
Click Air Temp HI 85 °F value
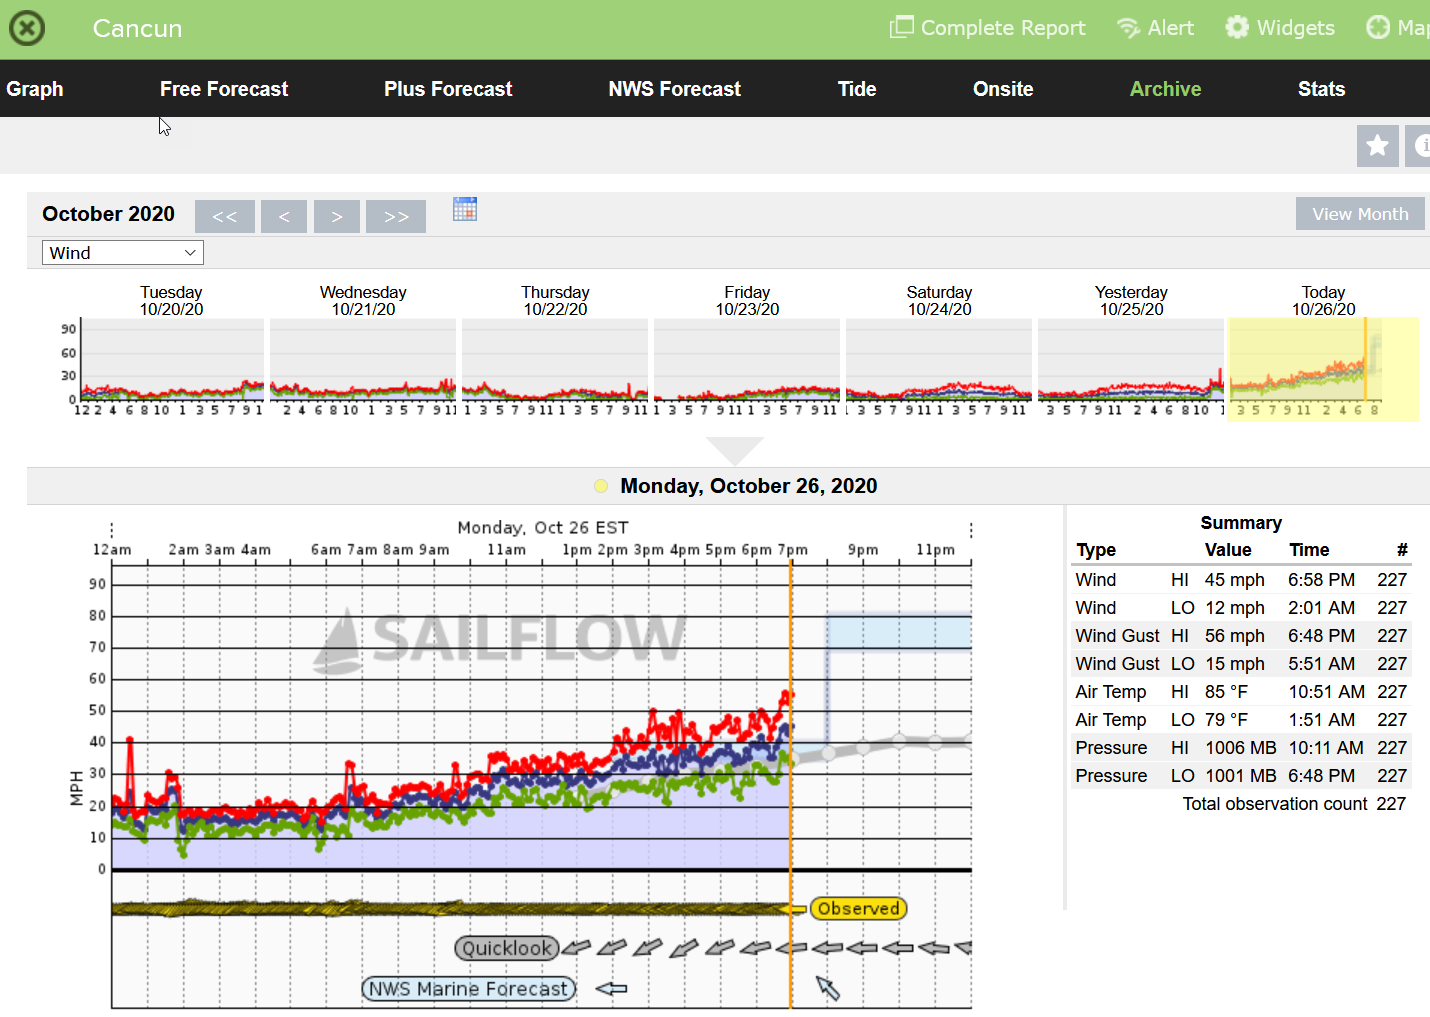click(1226, 692)
